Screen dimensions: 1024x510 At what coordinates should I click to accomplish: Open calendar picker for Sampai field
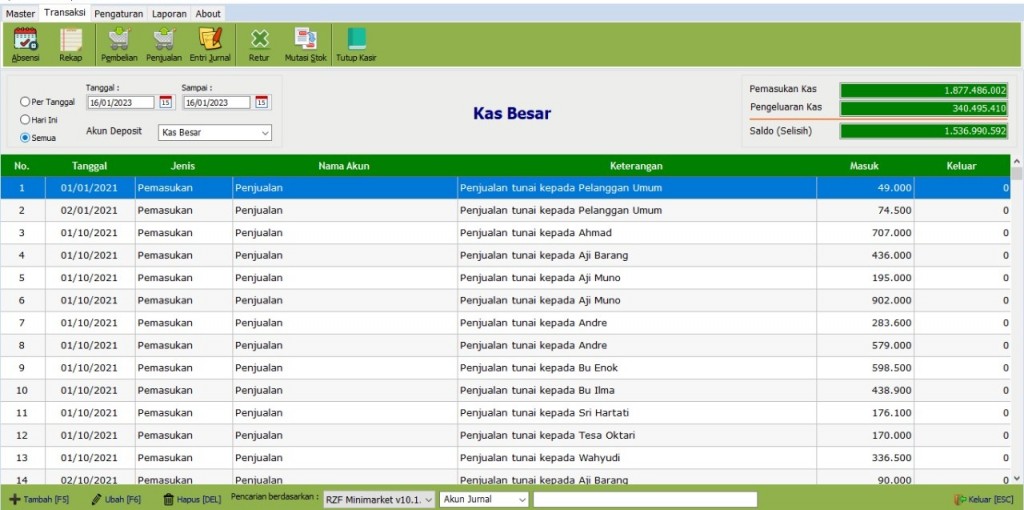point(261,103)
